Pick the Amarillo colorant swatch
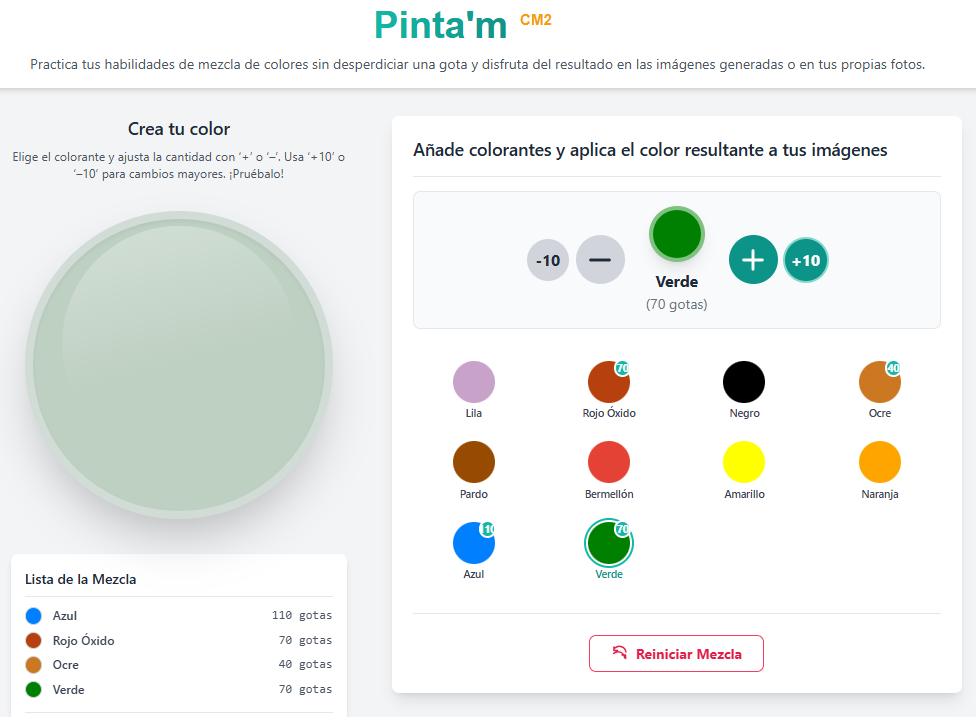This screenshot has width=976, height=717. click(x=744, y=462)
